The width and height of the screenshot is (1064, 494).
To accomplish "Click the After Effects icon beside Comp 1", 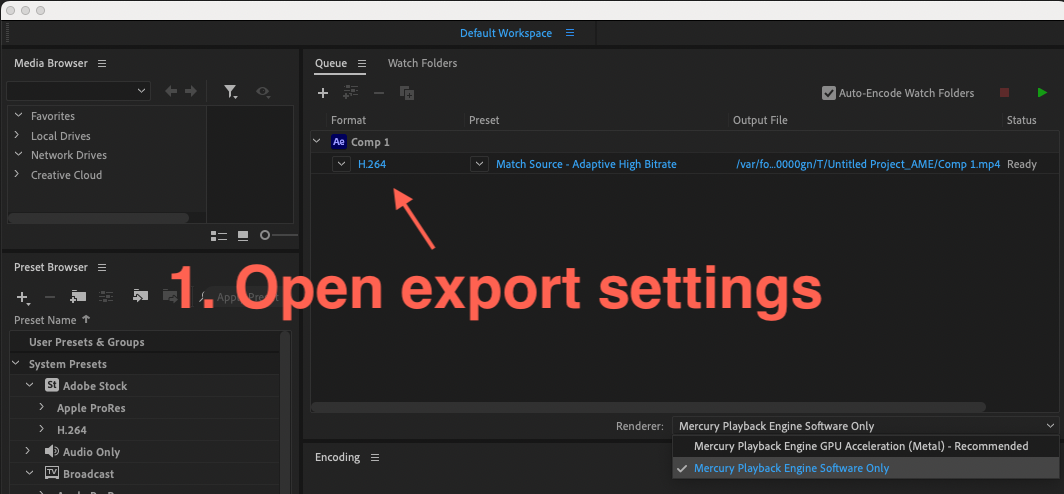I will [x=339, y=142].
